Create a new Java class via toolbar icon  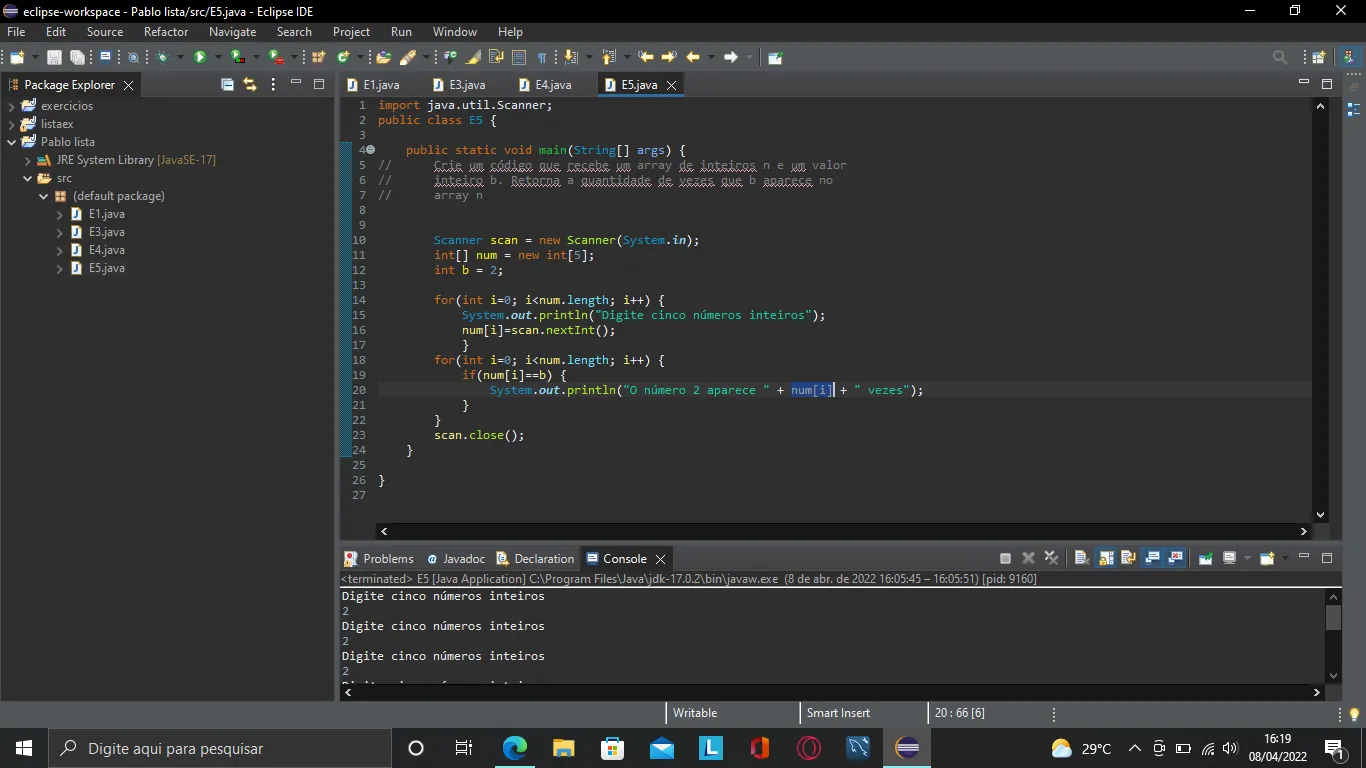[x=343, y=57]
